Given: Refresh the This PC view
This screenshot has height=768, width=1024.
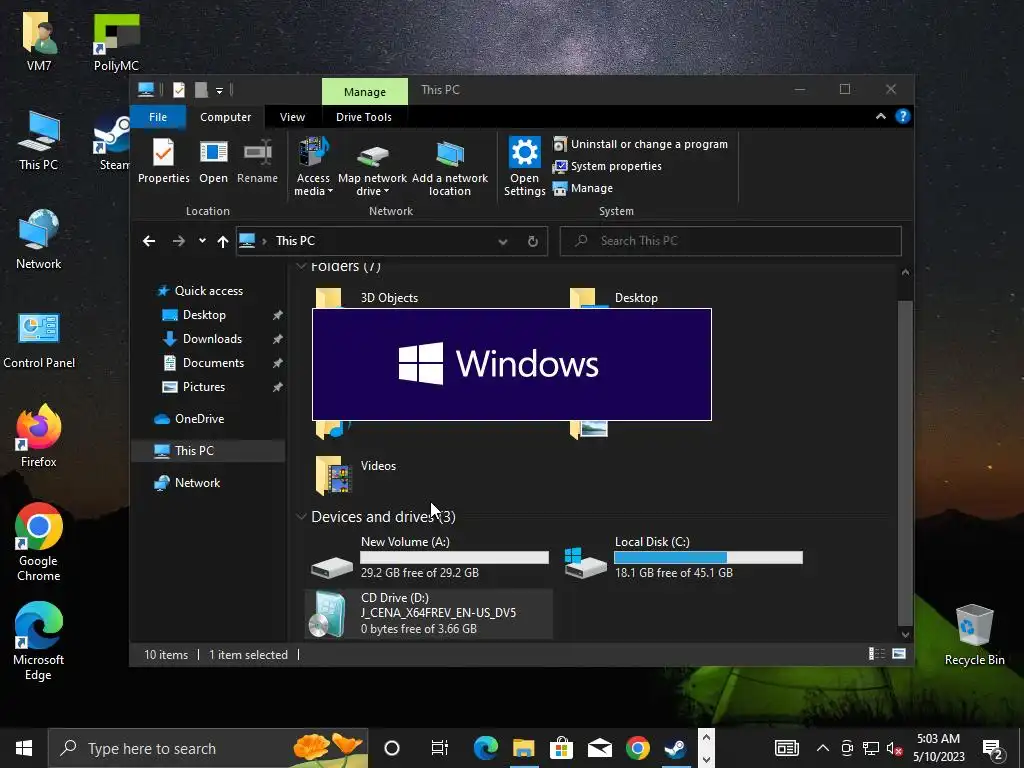Looking at the screenshot, I should pyautogui.click(x=533, y=242).
